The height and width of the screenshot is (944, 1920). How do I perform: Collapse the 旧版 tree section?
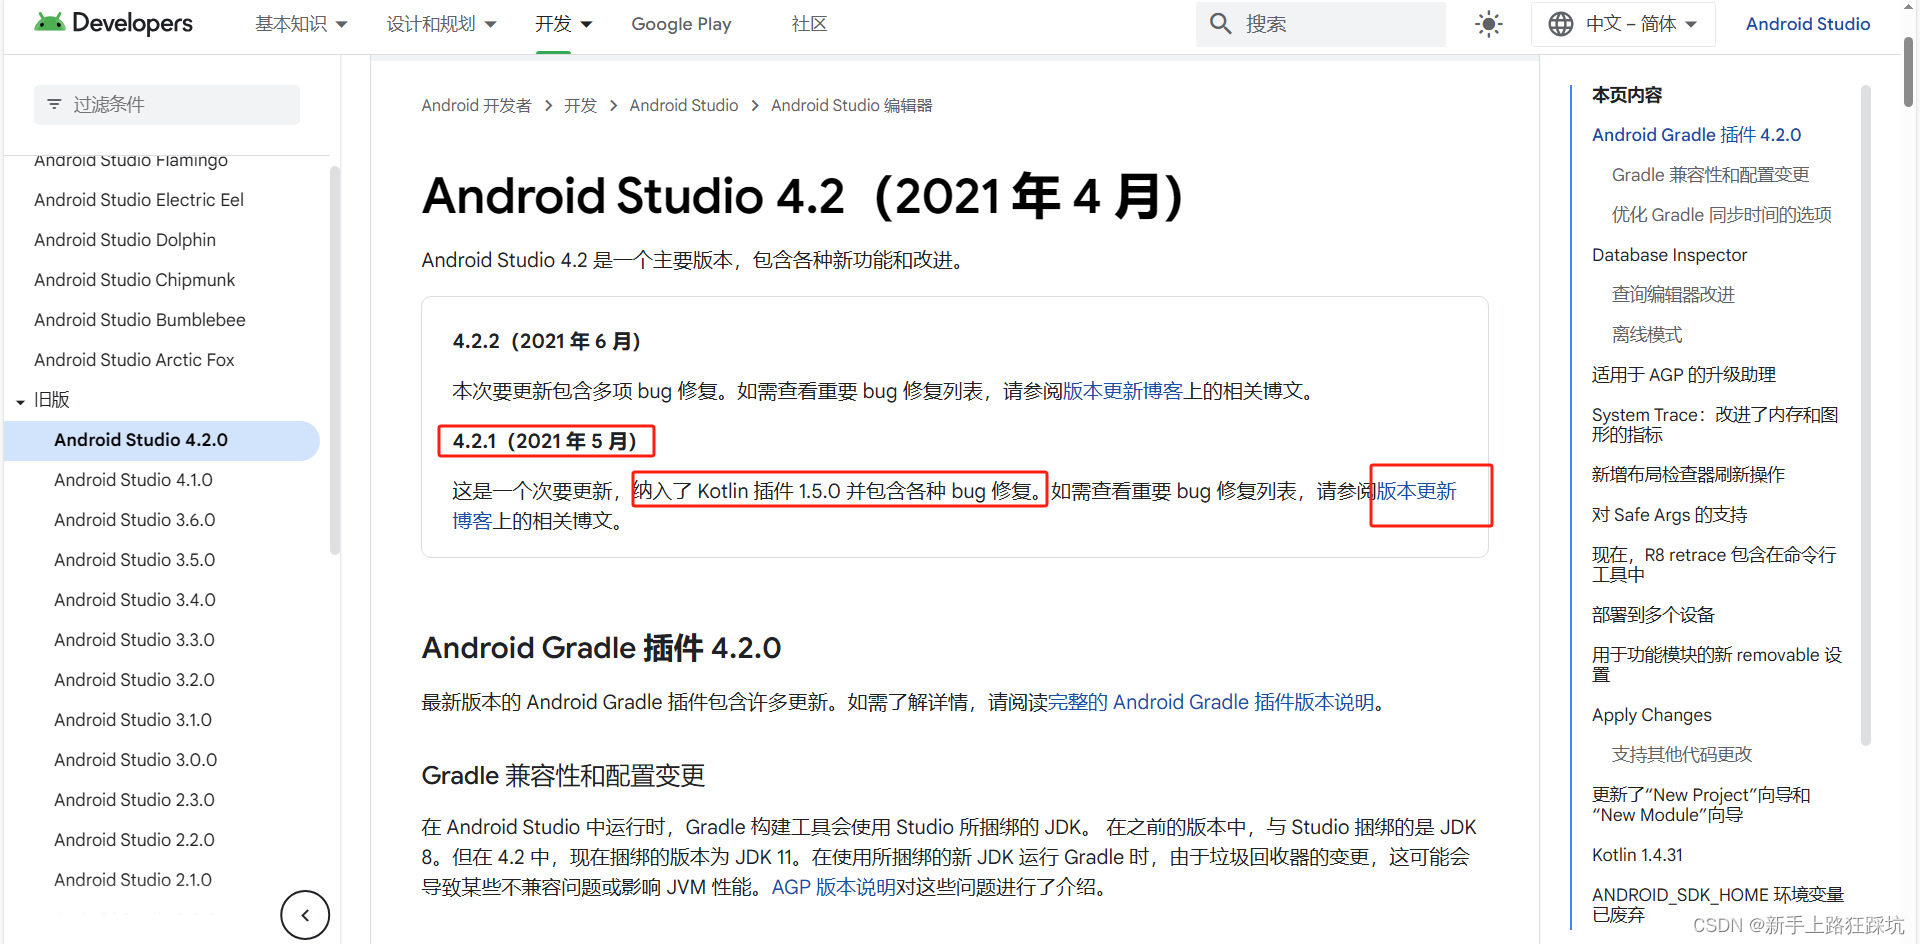point(20,401)
